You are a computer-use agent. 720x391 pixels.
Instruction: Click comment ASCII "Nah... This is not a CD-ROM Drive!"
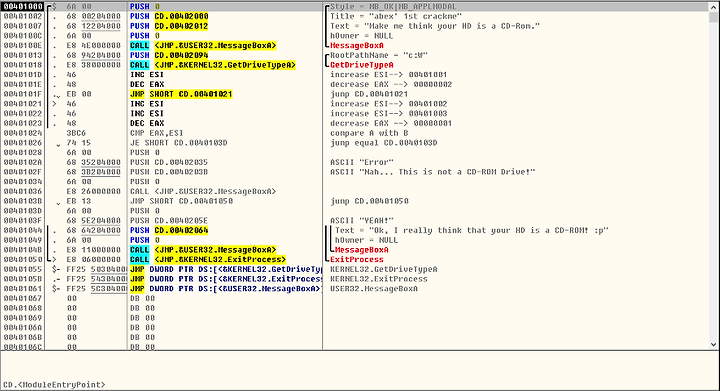pyautogui.click(x=433, y=172)
